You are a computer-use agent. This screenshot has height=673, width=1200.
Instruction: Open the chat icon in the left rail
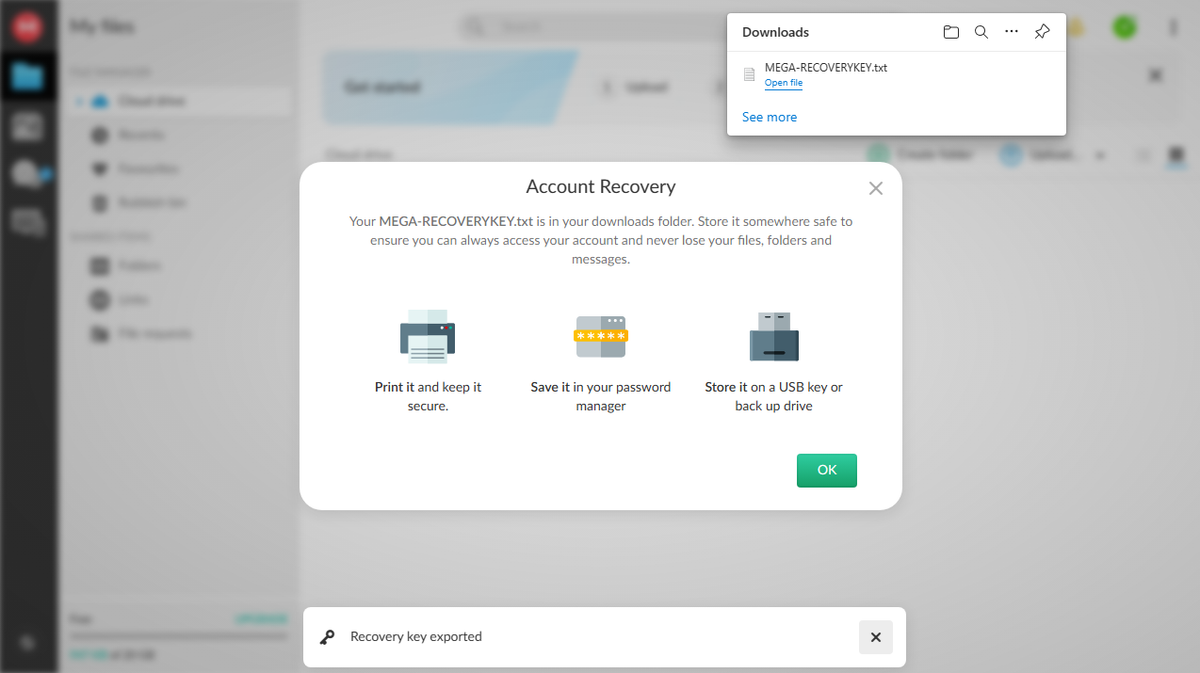click(29, 173)
